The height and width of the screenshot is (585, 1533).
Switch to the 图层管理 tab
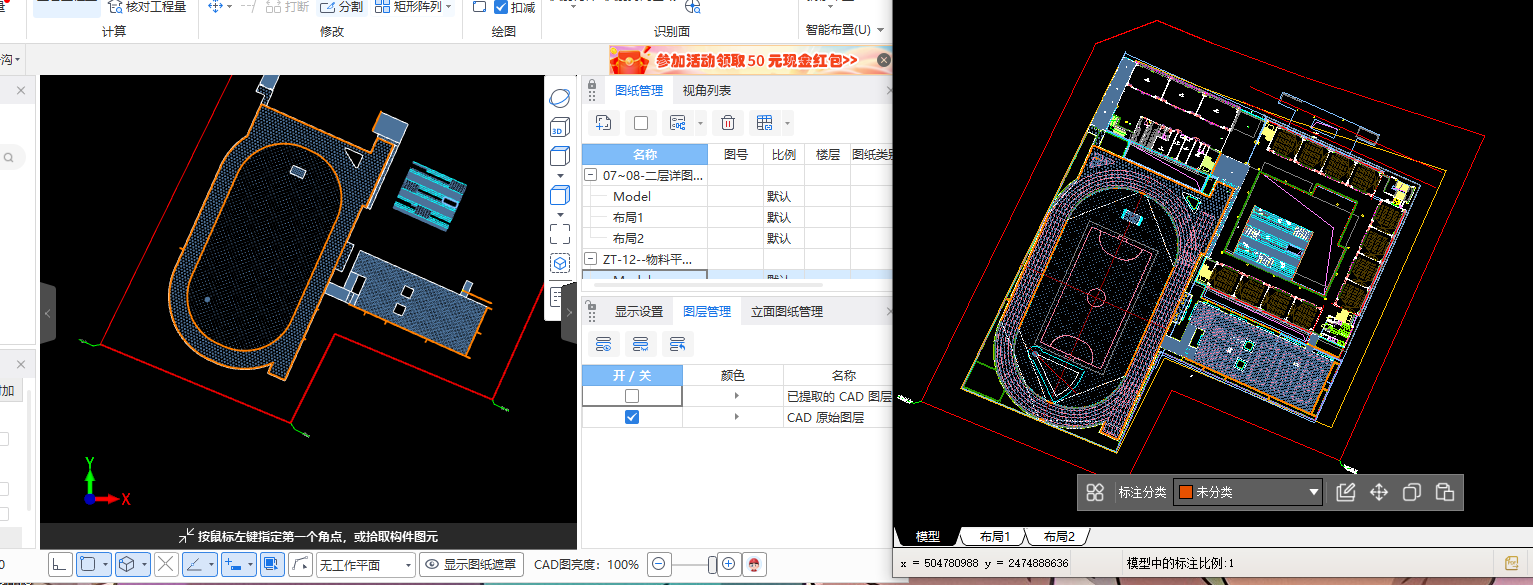pyautogui.click(x=707, y=312)
